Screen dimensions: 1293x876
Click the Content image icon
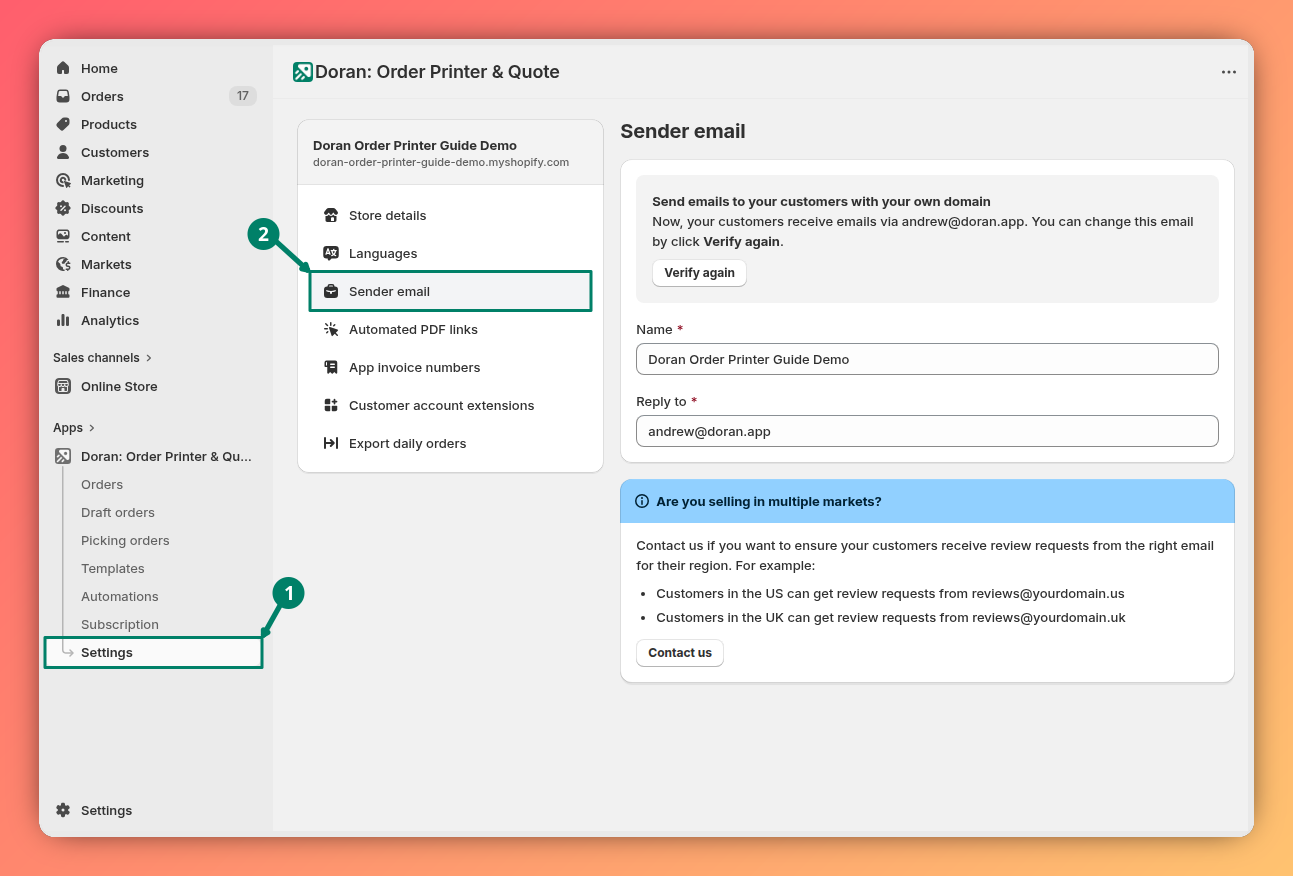pos(63,236)
